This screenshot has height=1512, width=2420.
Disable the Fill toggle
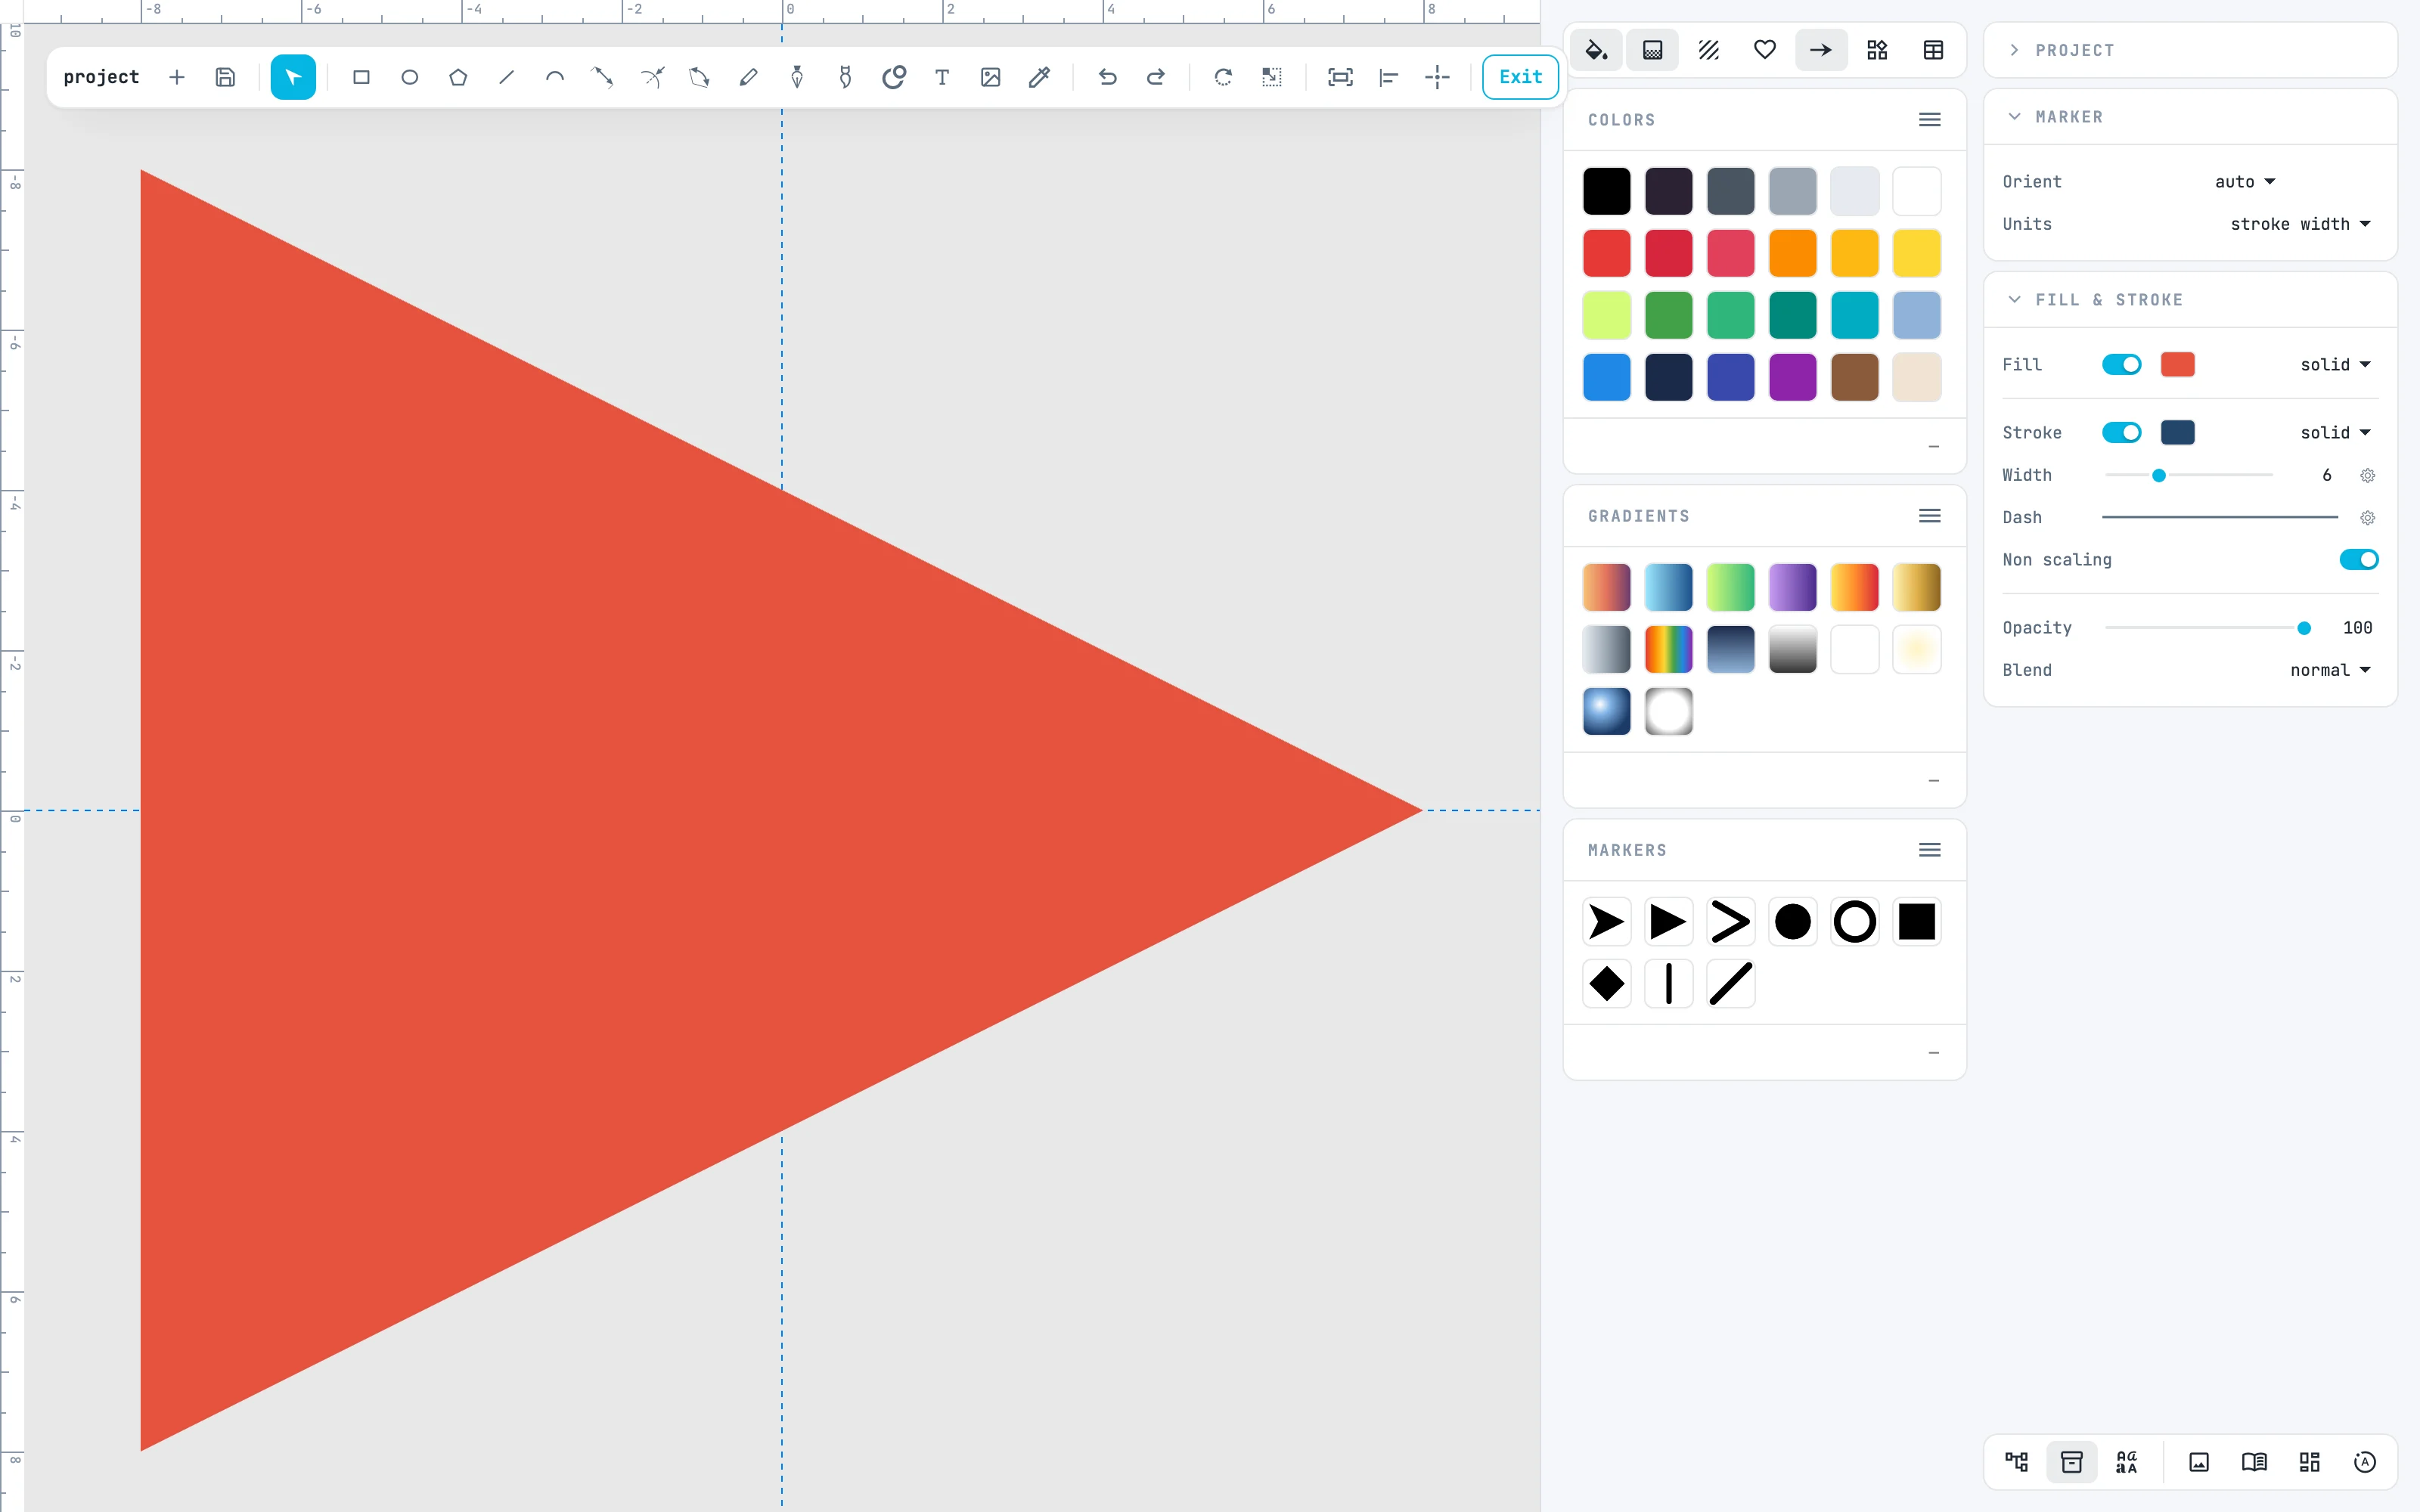point(2121,365)
